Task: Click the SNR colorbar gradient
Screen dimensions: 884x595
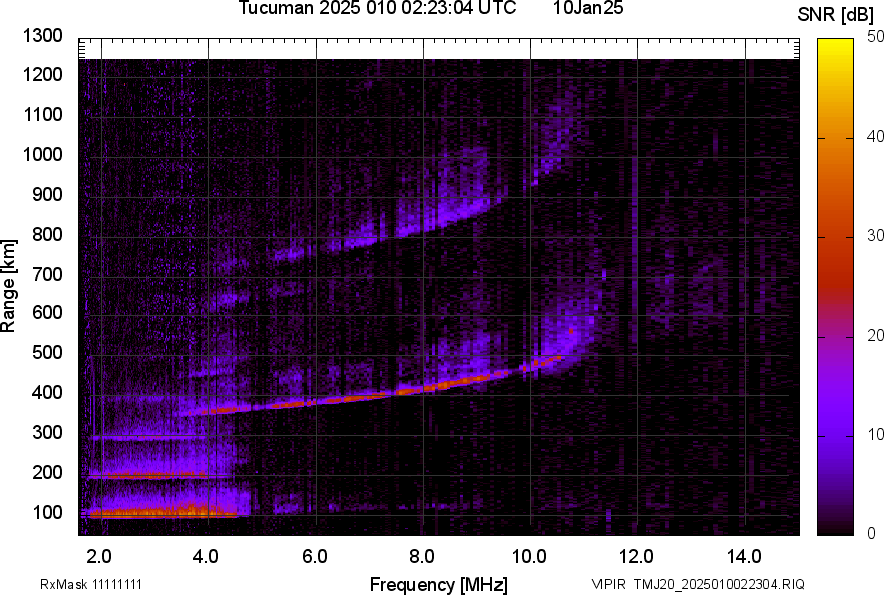Action: [836, 287]
